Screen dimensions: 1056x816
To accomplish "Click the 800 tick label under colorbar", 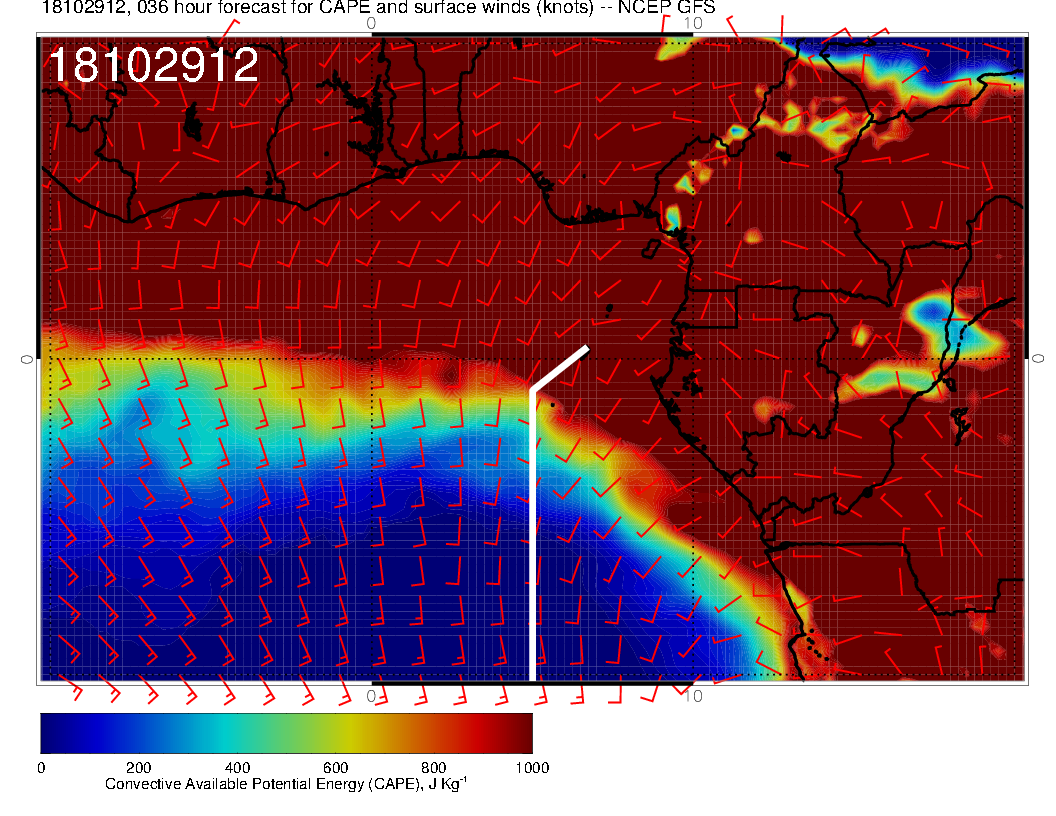I will tap(434, 768).
